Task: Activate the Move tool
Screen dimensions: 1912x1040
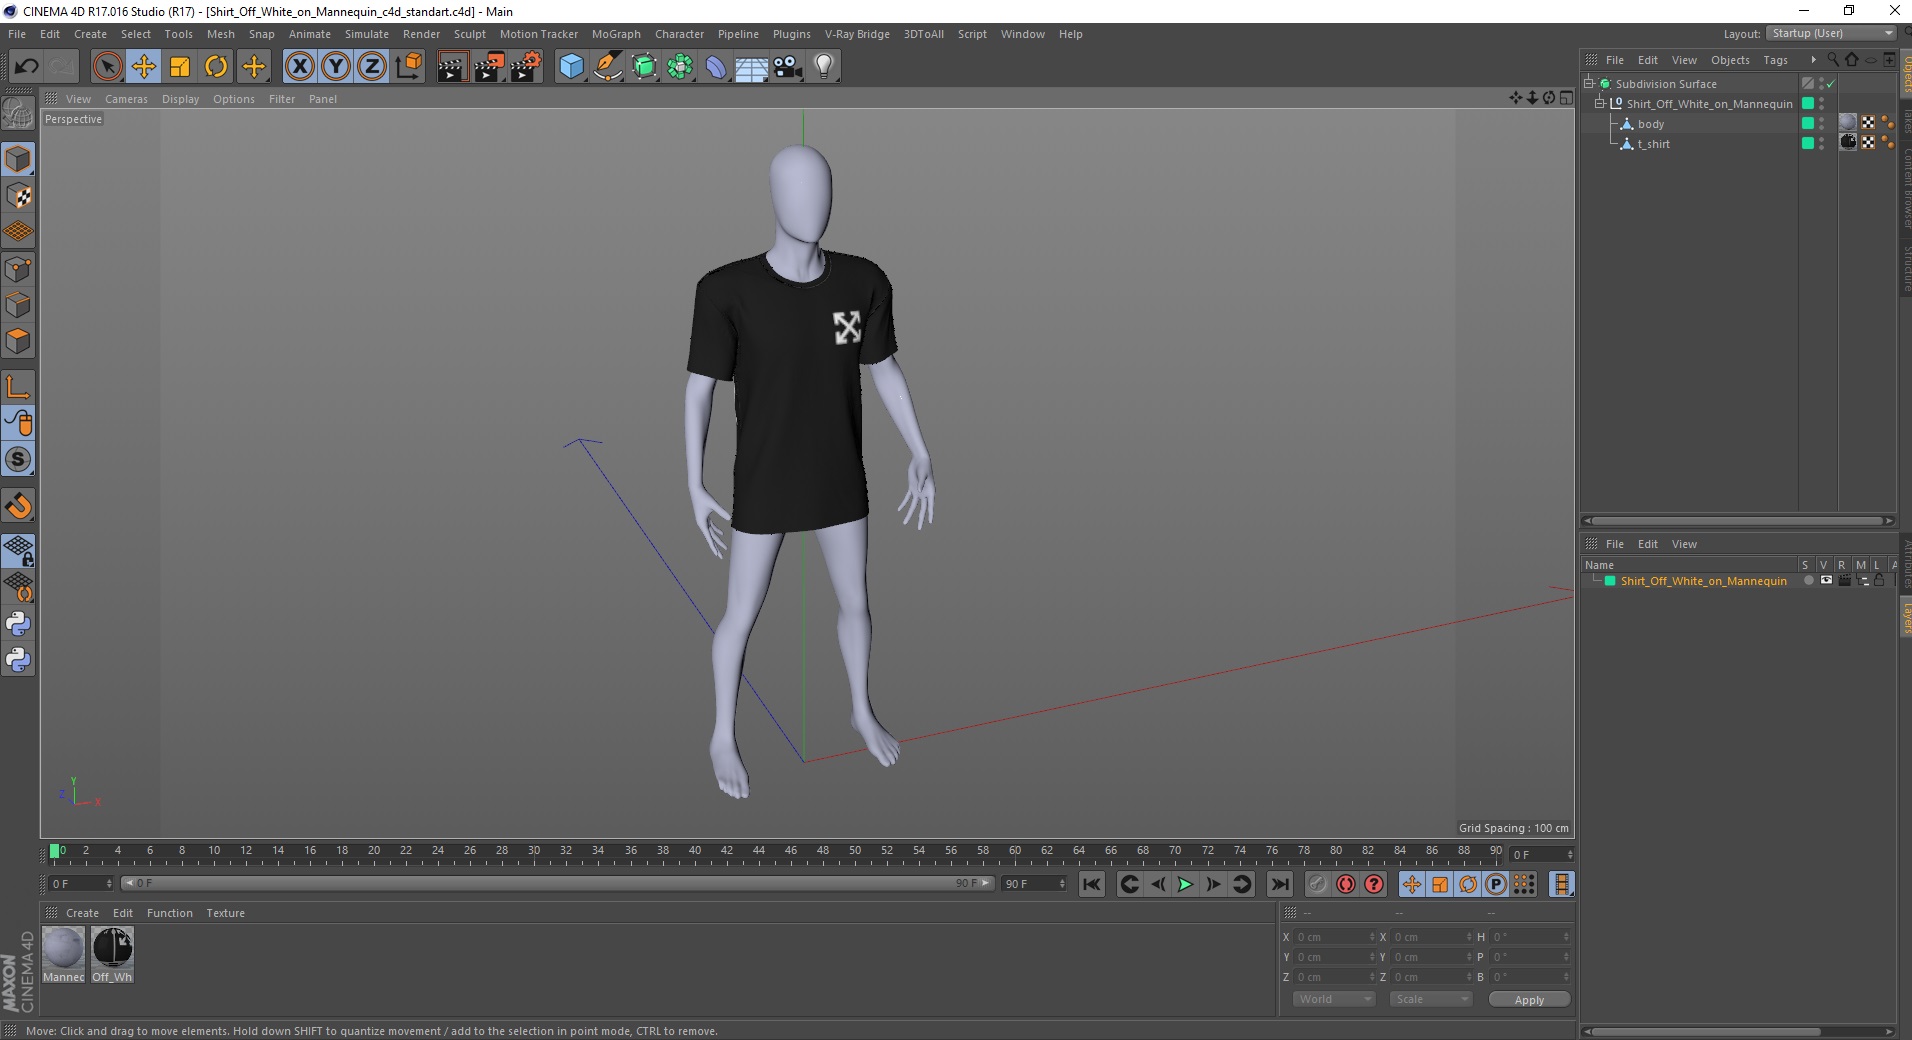Action: point(144,67)
